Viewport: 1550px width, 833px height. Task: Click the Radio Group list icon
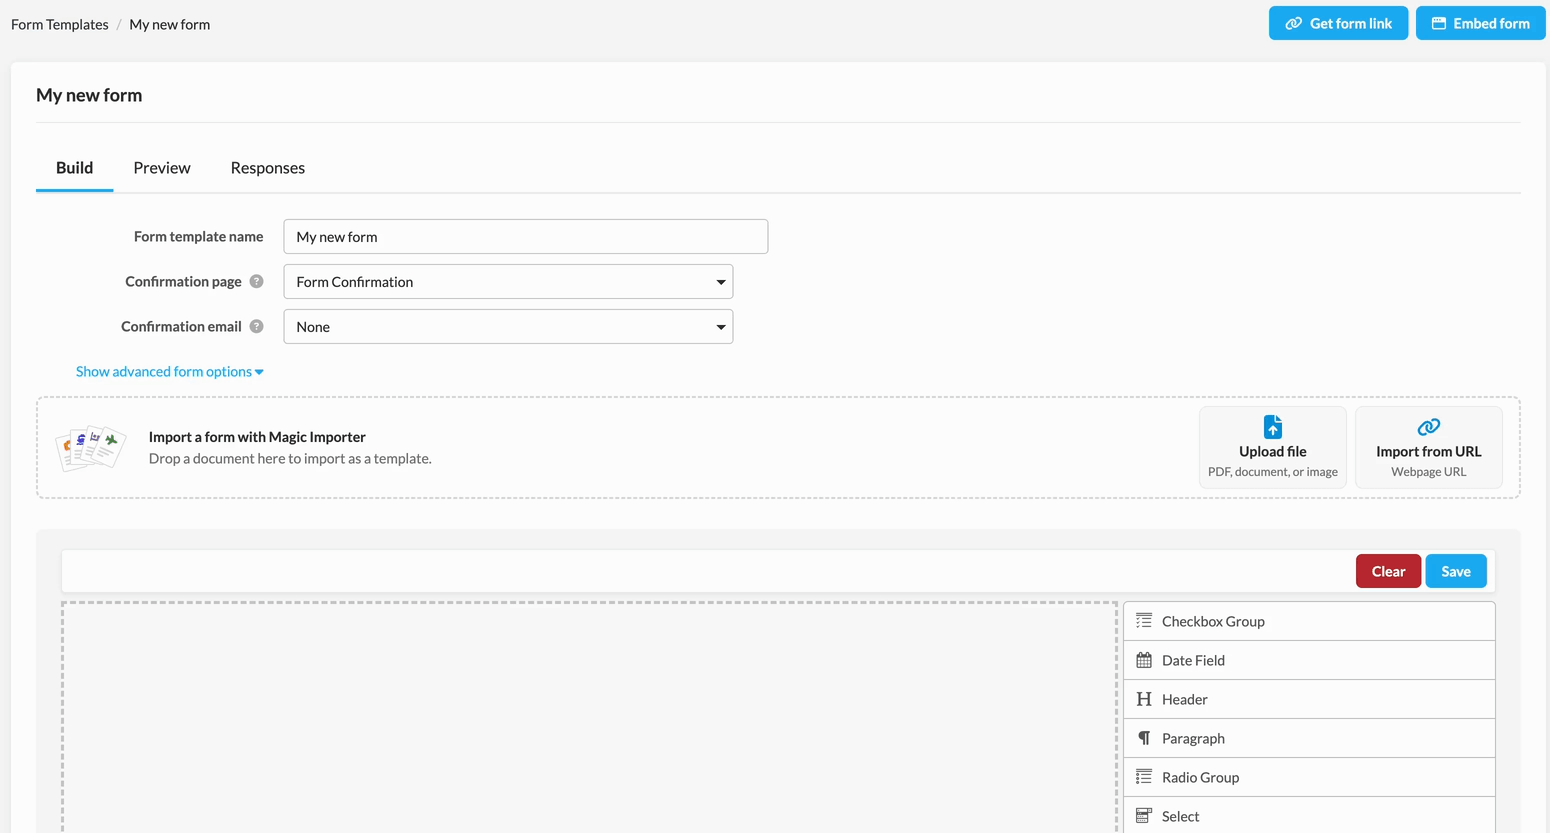(1144, 777)
